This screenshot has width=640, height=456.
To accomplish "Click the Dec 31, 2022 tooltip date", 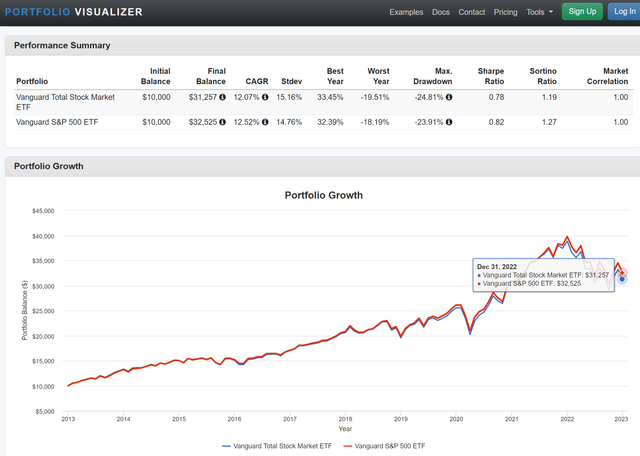I will click(x=497, y=267).
